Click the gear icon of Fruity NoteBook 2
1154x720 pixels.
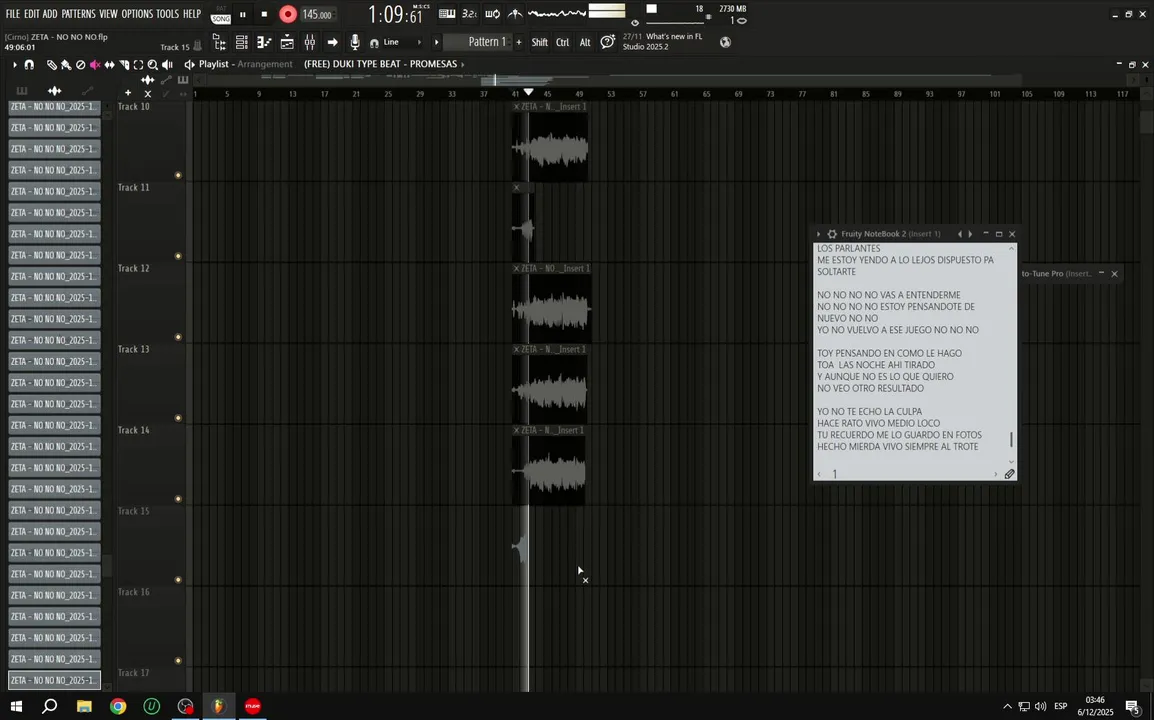(832, 234)
